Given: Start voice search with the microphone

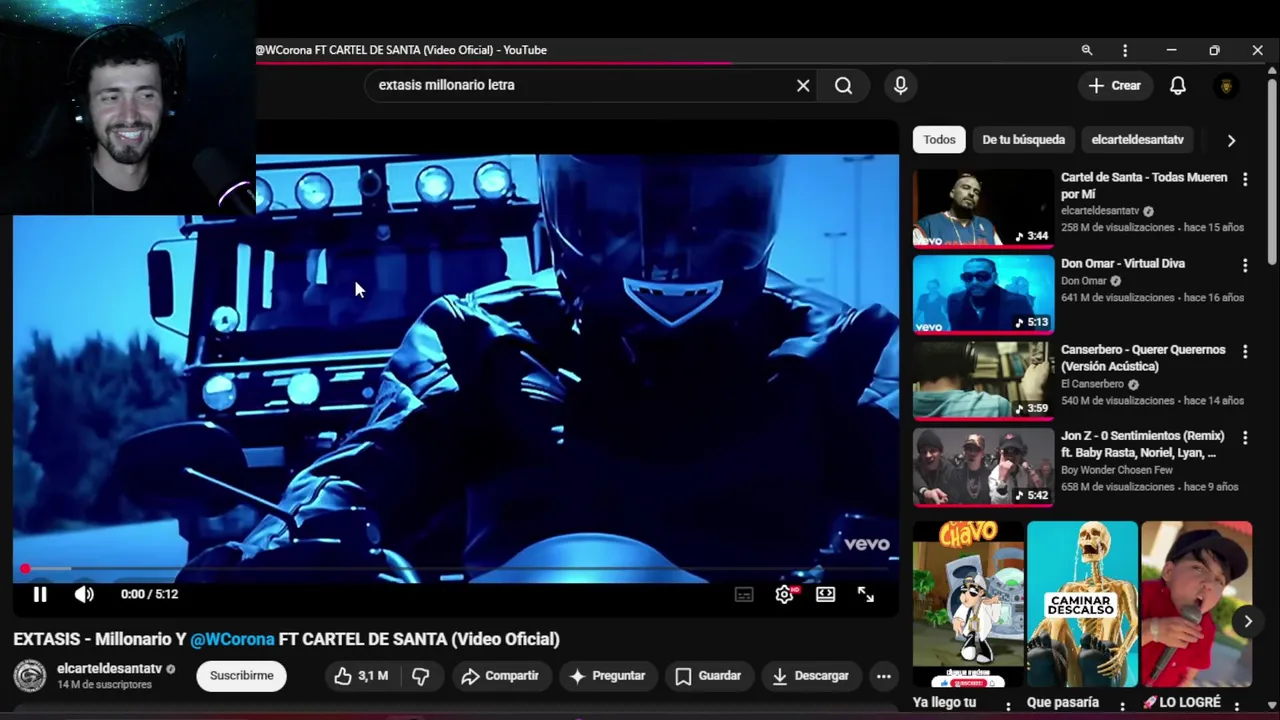Looking at the screenshot, I should [x=901, y=86].
